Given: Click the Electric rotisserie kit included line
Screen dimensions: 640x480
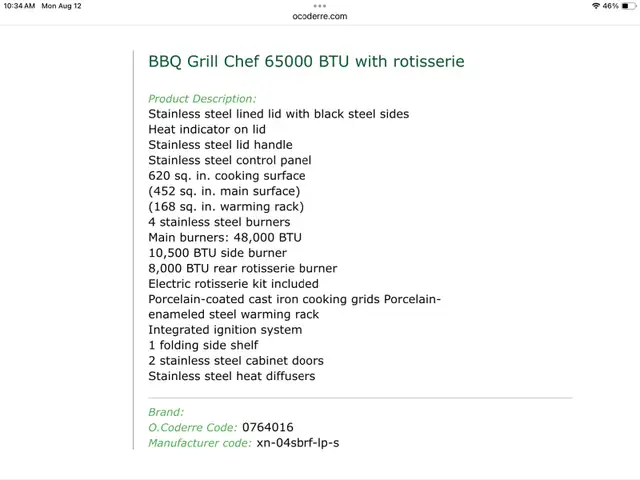Looking at the screenshot, I should pos(233,284).
